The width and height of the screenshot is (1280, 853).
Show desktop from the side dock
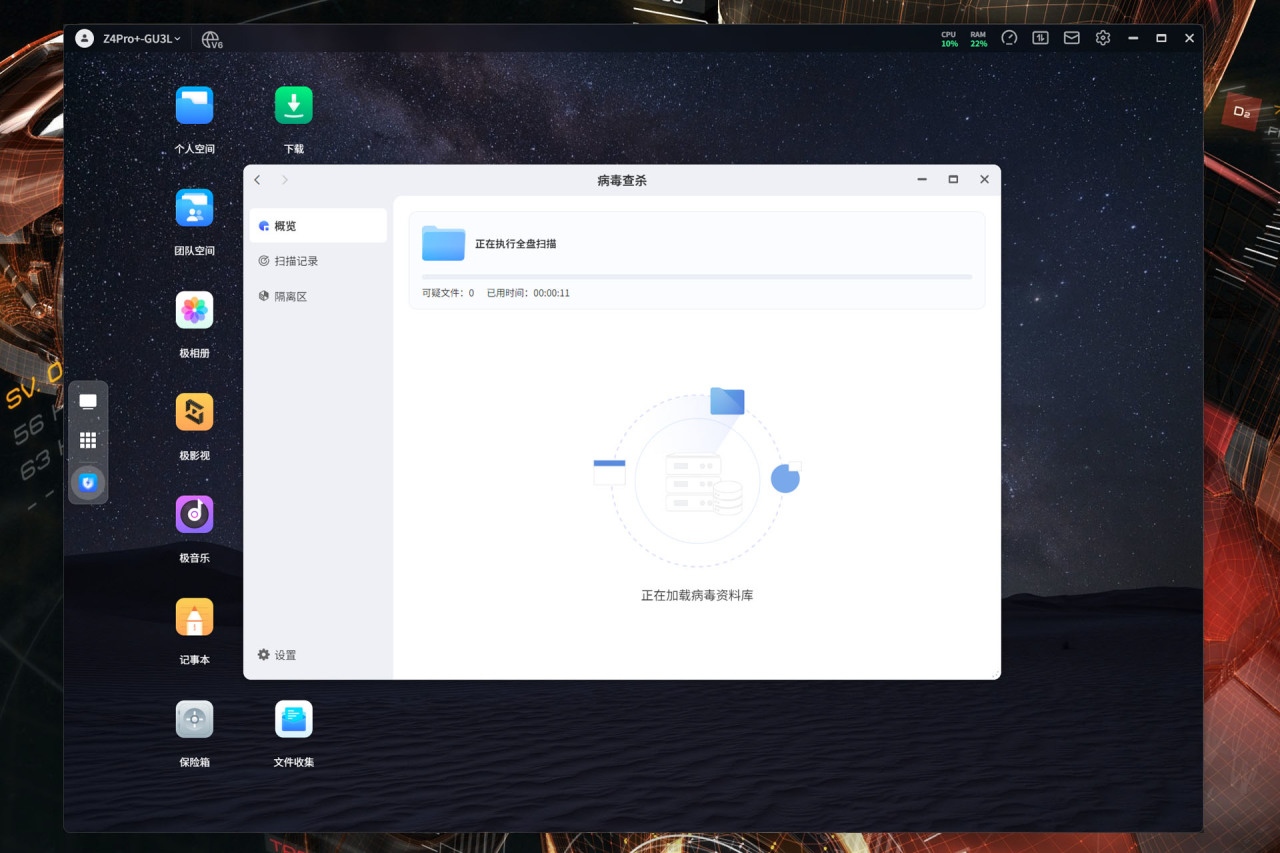[88, 401]
